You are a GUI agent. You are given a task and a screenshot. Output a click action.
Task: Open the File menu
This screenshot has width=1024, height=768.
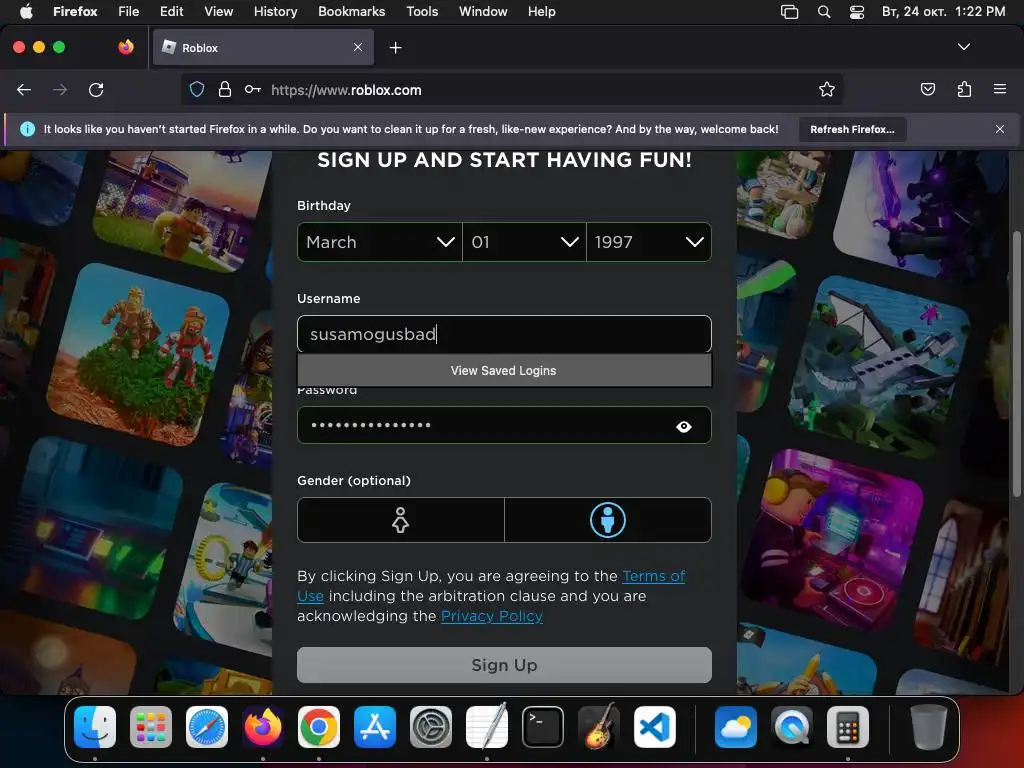(129, 12)
